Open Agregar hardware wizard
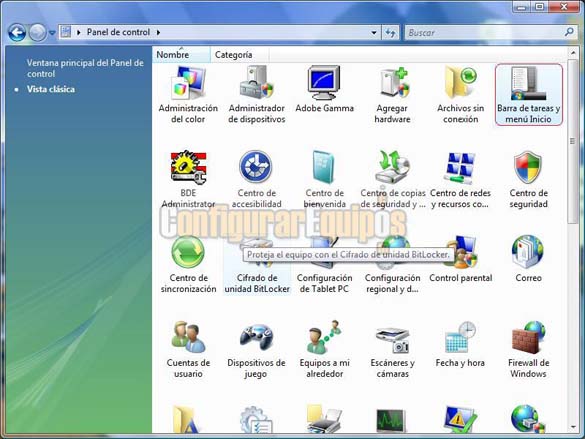This screenshot has width=585, height=439. click(x=392, y=95)
